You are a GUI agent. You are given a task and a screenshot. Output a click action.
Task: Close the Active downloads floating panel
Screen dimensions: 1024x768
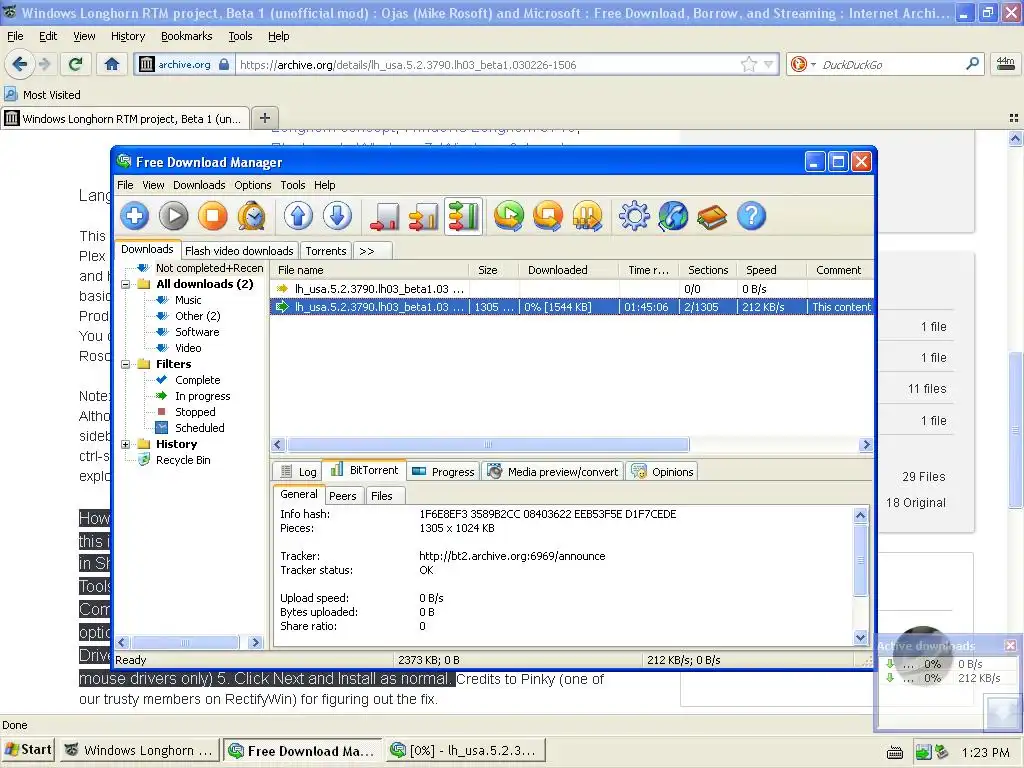[x=1010, y=645]
